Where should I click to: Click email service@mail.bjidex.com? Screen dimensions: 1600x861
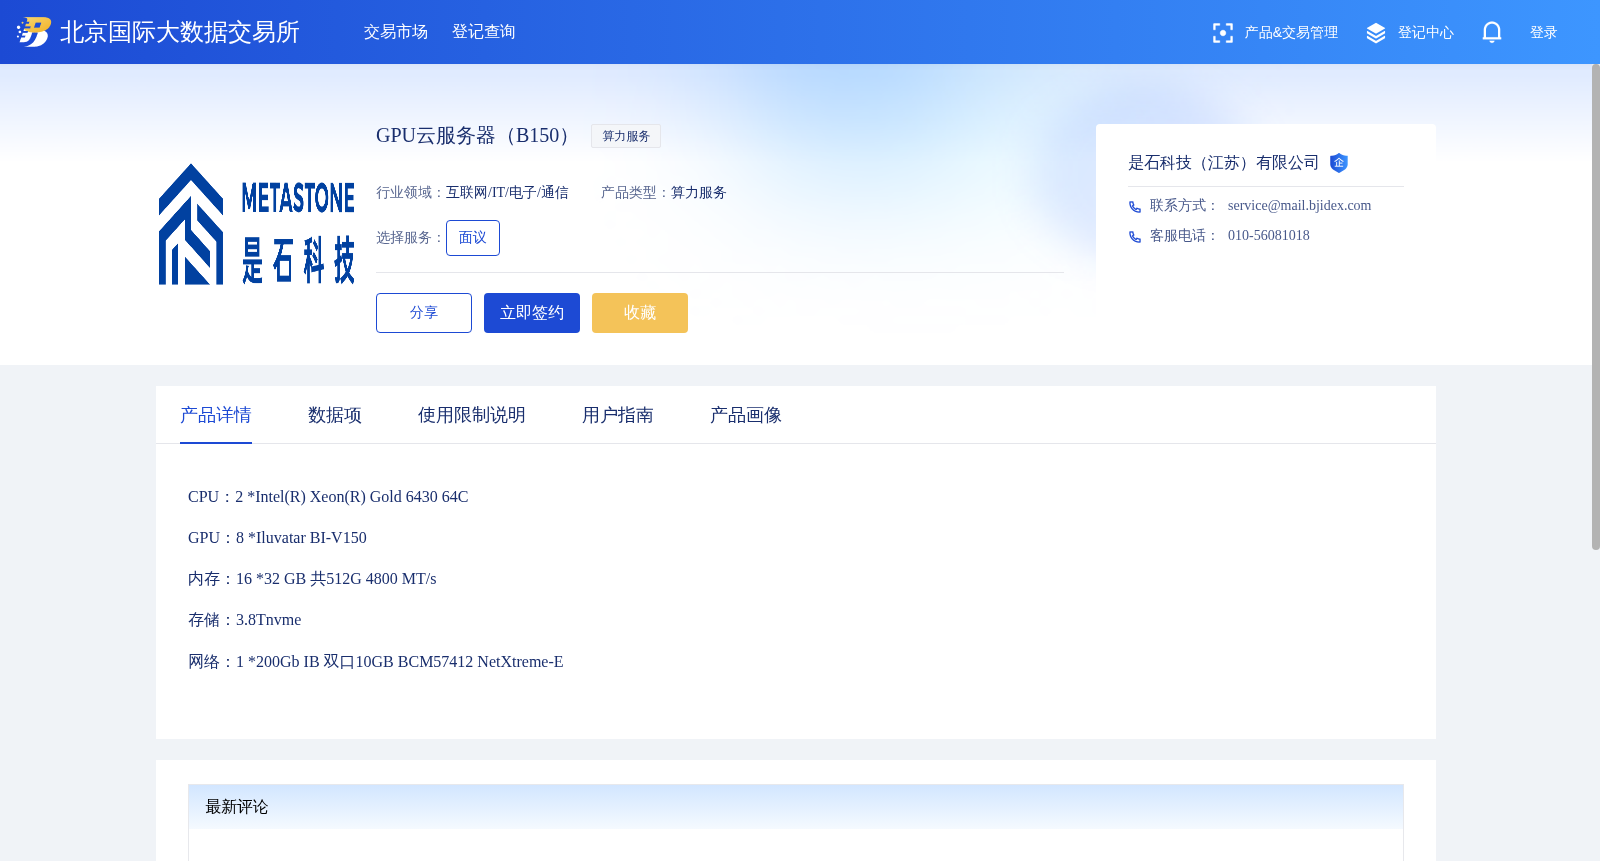(1299, 206)
